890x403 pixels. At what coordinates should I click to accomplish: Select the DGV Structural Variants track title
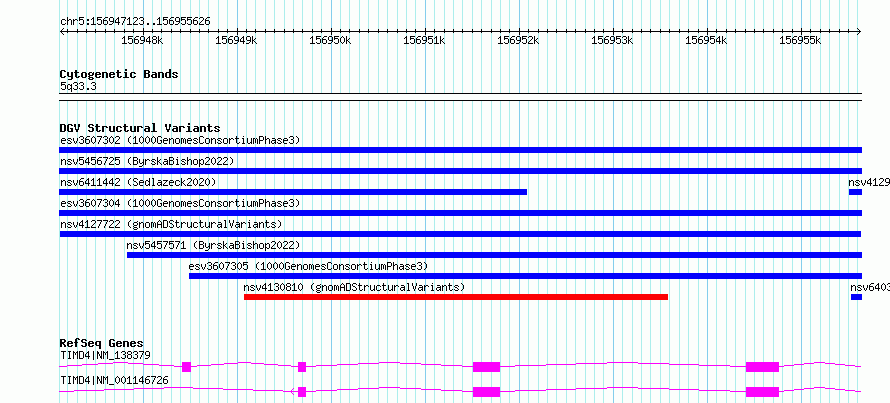(x=140, y=128)
